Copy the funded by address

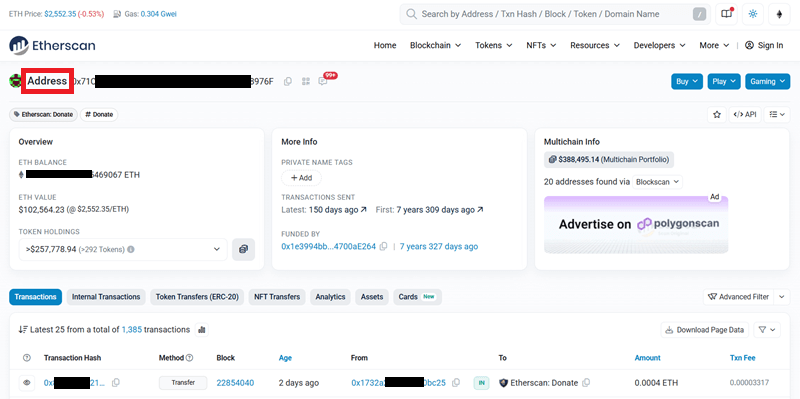pyautogui.click(x=384, y=246)
